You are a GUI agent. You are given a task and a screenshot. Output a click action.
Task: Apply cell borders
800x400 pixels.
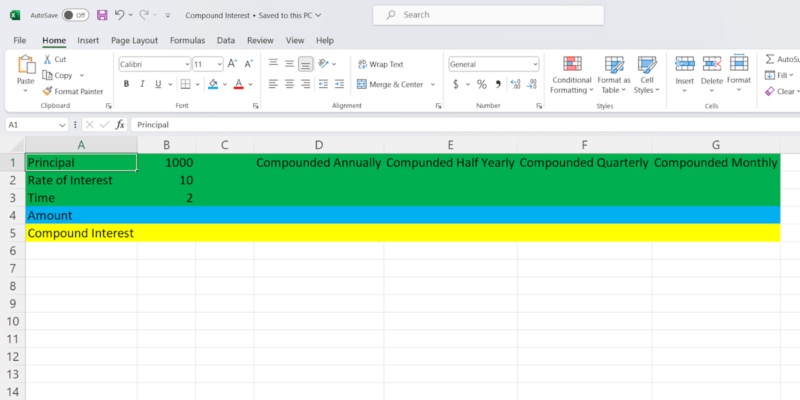coord(185,84)
